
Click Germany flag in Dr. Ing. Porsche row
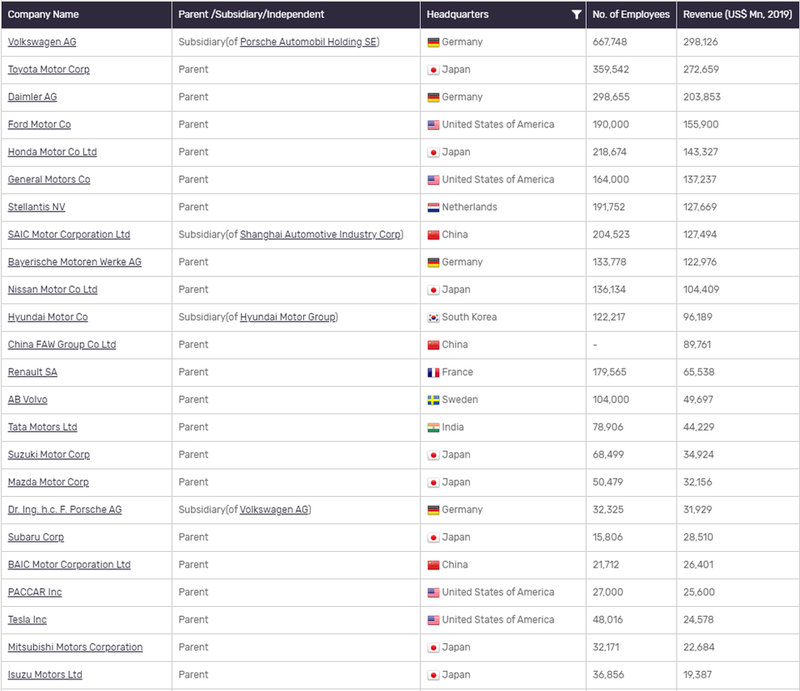click(433, 511)
